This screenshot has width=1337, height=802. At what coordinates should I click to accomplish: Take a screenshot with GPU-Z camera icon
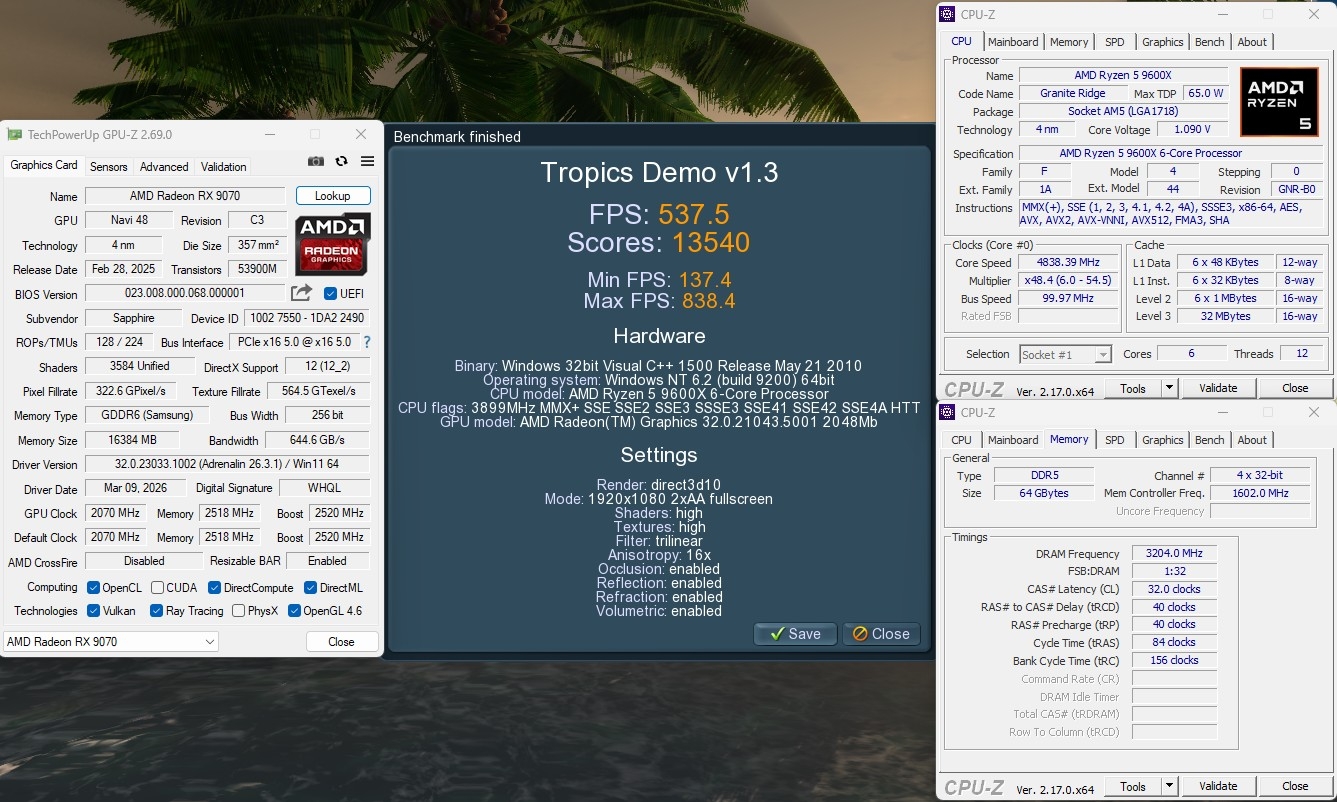click(316, 162)
